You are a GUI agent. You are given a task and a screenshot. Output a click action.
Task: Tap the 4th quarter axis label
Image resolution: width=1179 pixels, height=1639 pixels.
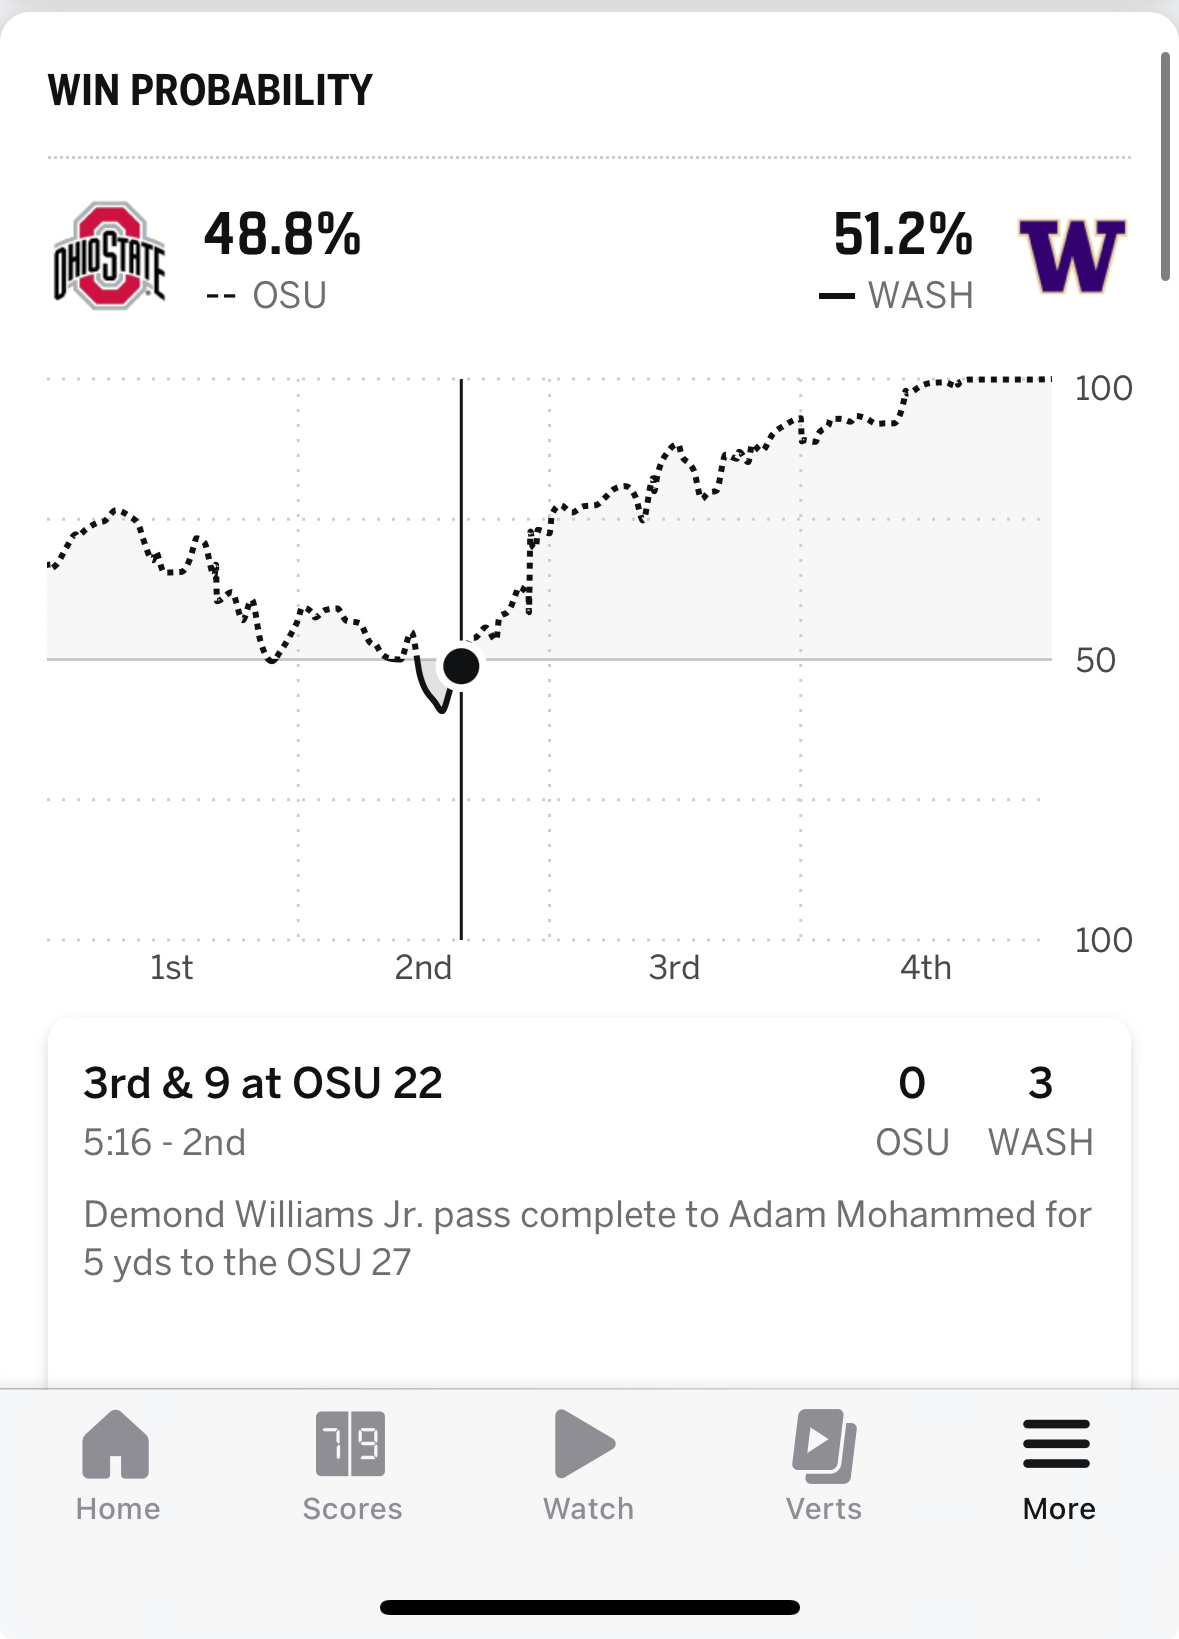[925, 968]
